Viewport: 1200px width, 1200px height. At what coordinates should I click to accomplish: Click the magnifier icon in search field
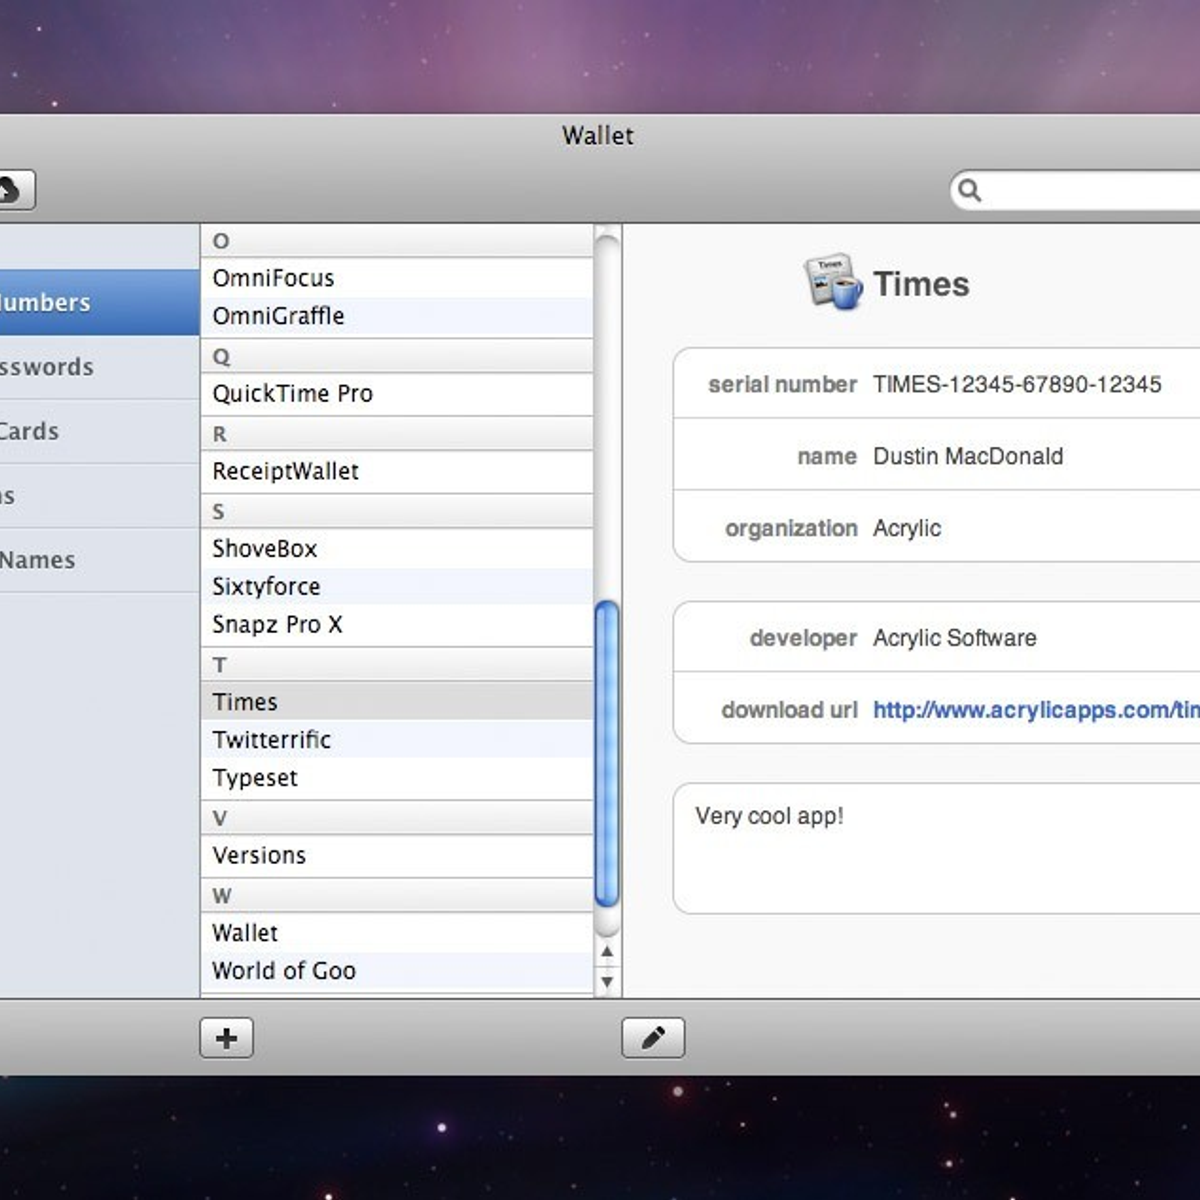tap(969, 190)
